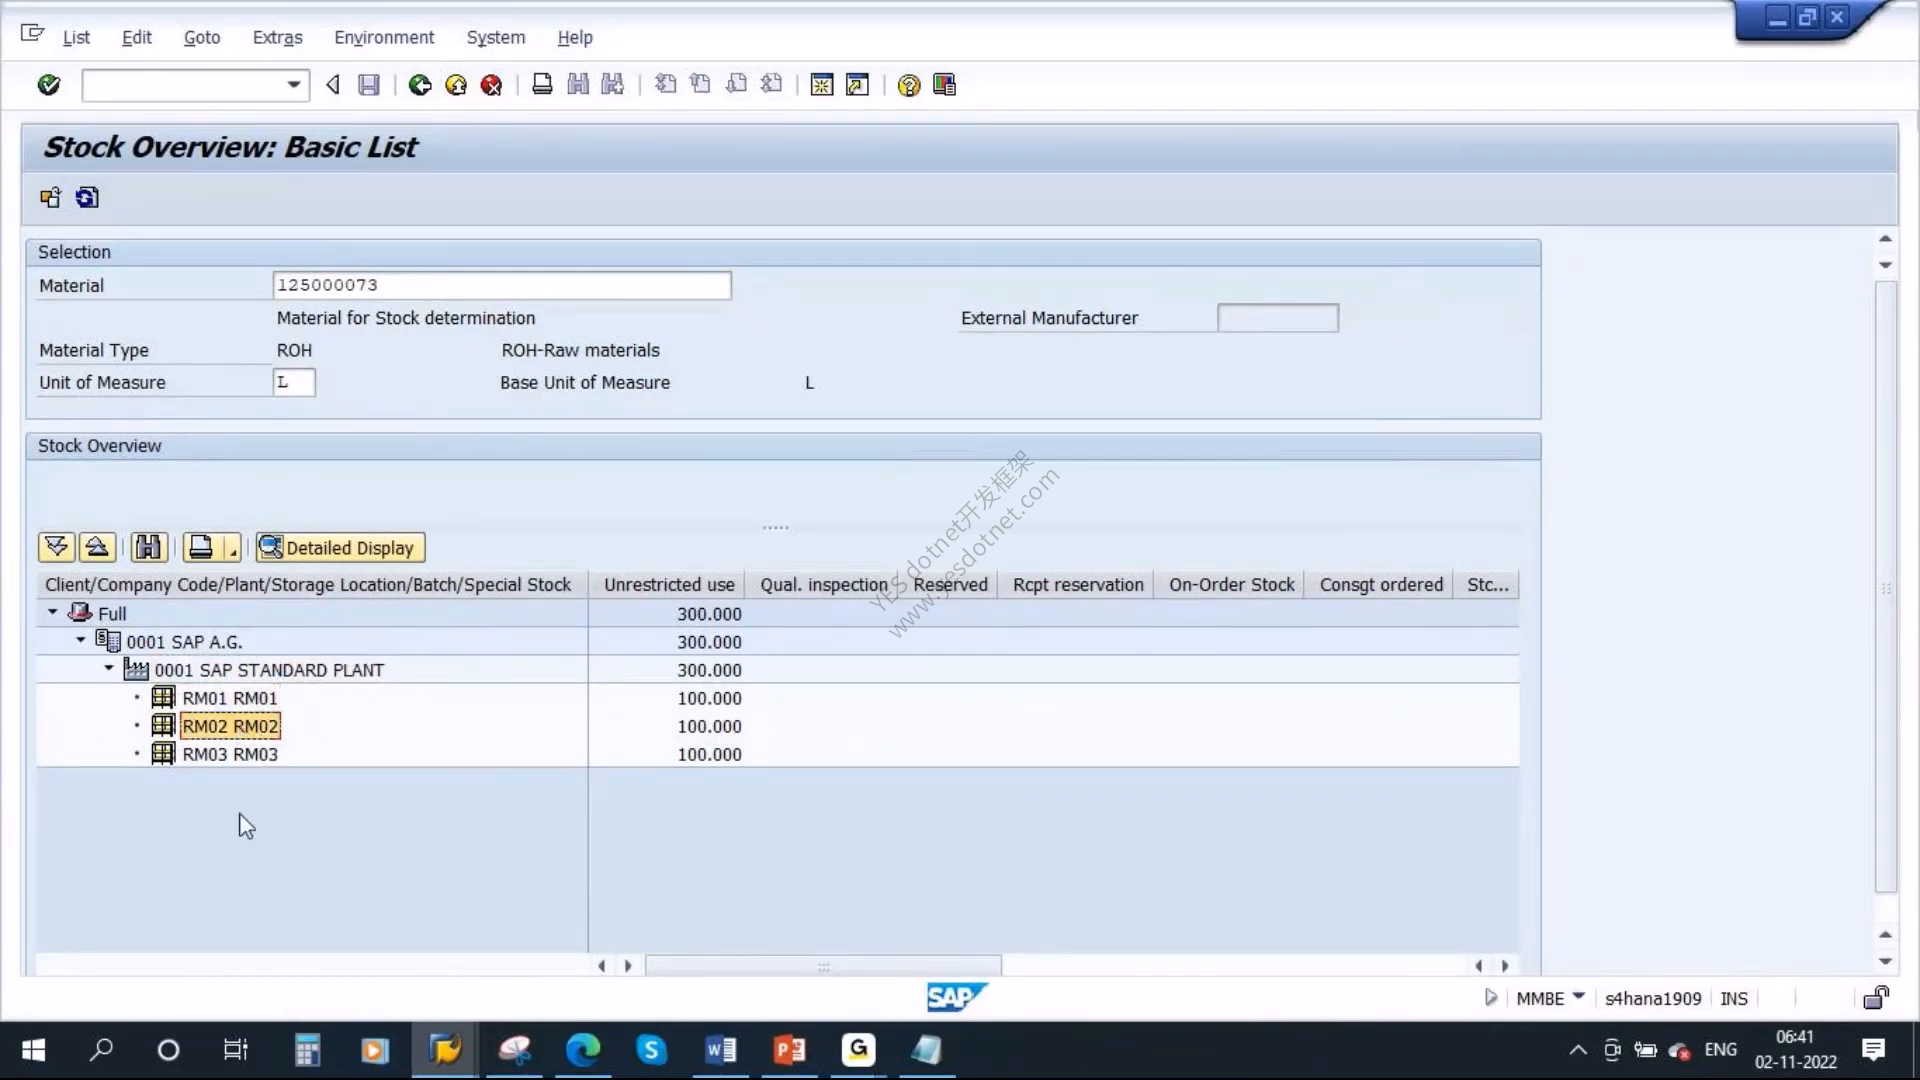The height and width of the screenshot is (1080, 1920).
Task: Open the command field dropdown arrow
Action: (294, 85)
